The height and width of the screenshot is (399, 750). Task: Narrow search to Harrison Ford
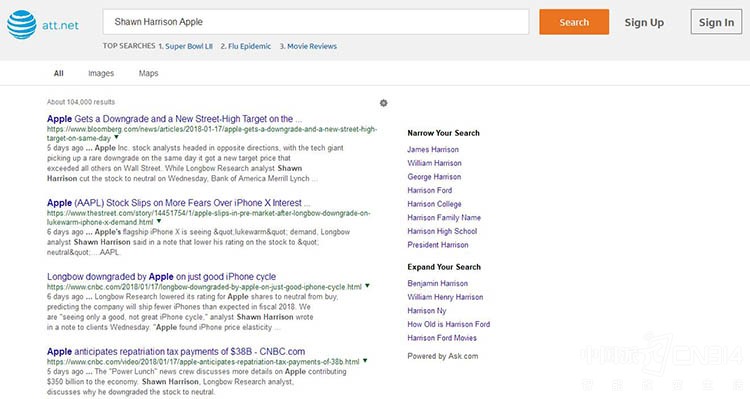point(430,190)
